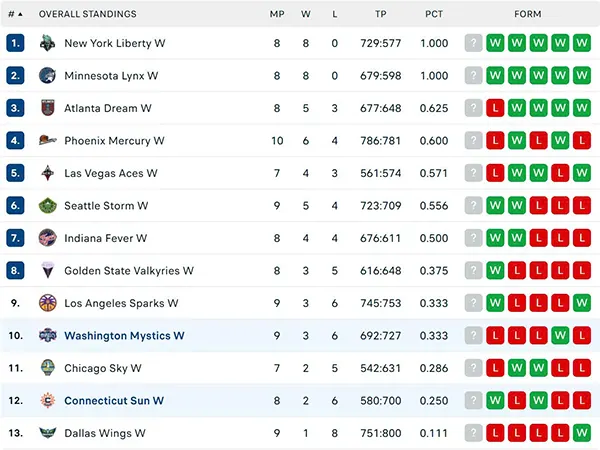Click the Phoenix Mercury team logo
Viewport: 600px width, 450px height.
click(48, 141)
